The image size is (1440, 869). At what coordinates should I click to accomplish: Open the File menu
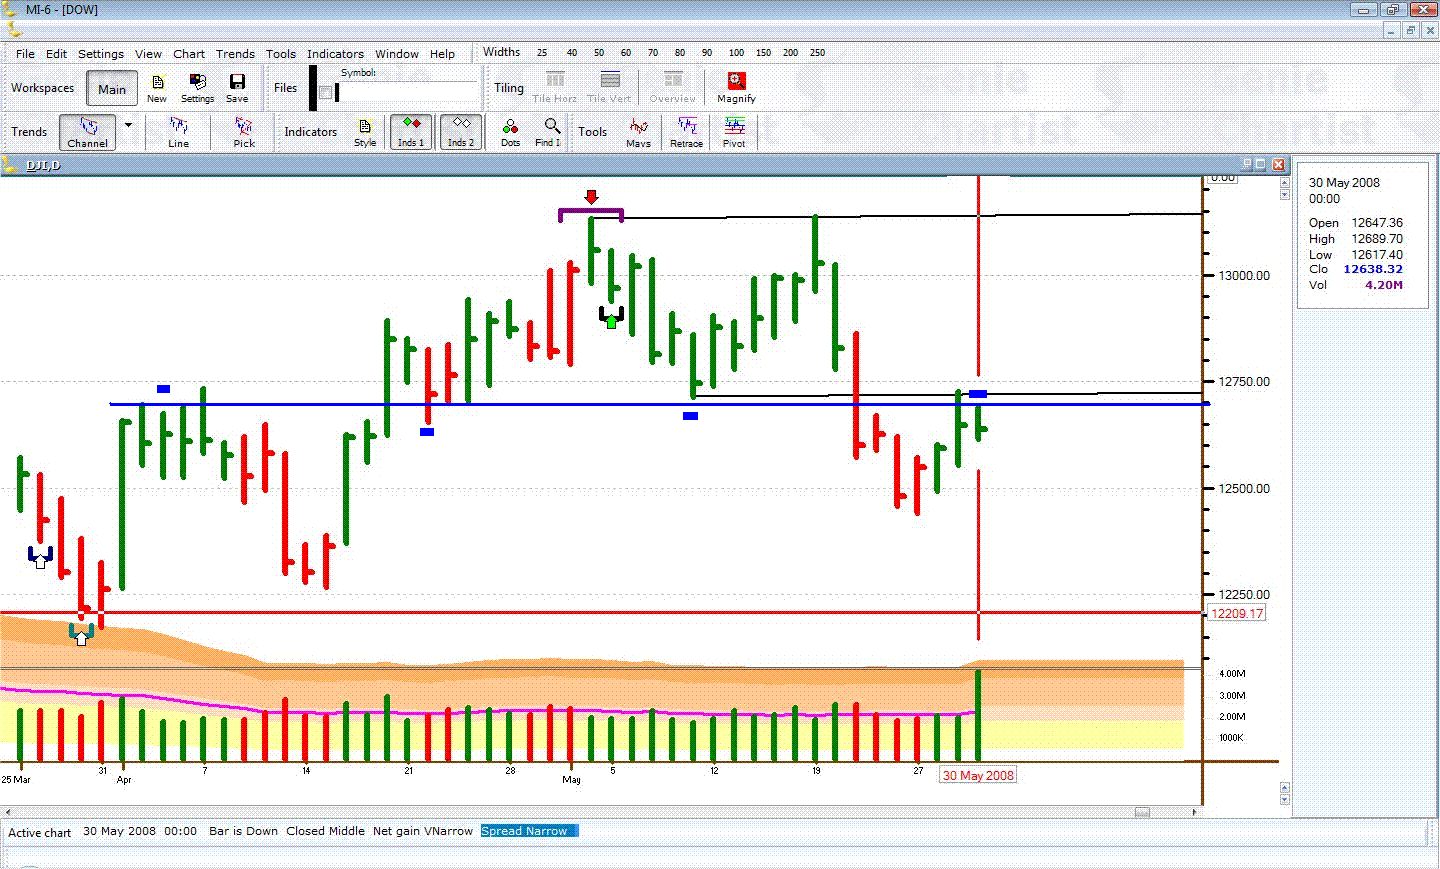click(x=25, y=54)
